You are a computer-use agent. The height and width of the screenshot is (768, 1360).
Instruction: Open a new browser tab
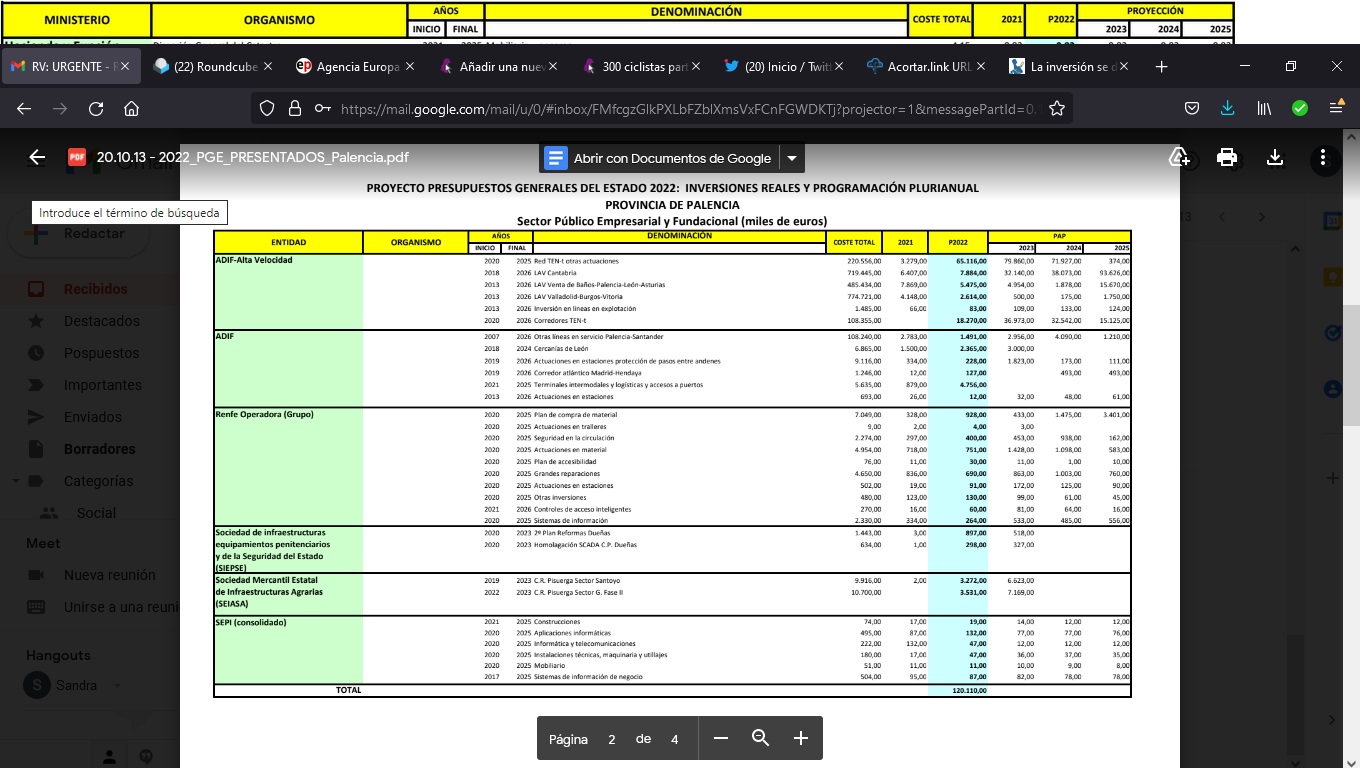[1161, 67]
